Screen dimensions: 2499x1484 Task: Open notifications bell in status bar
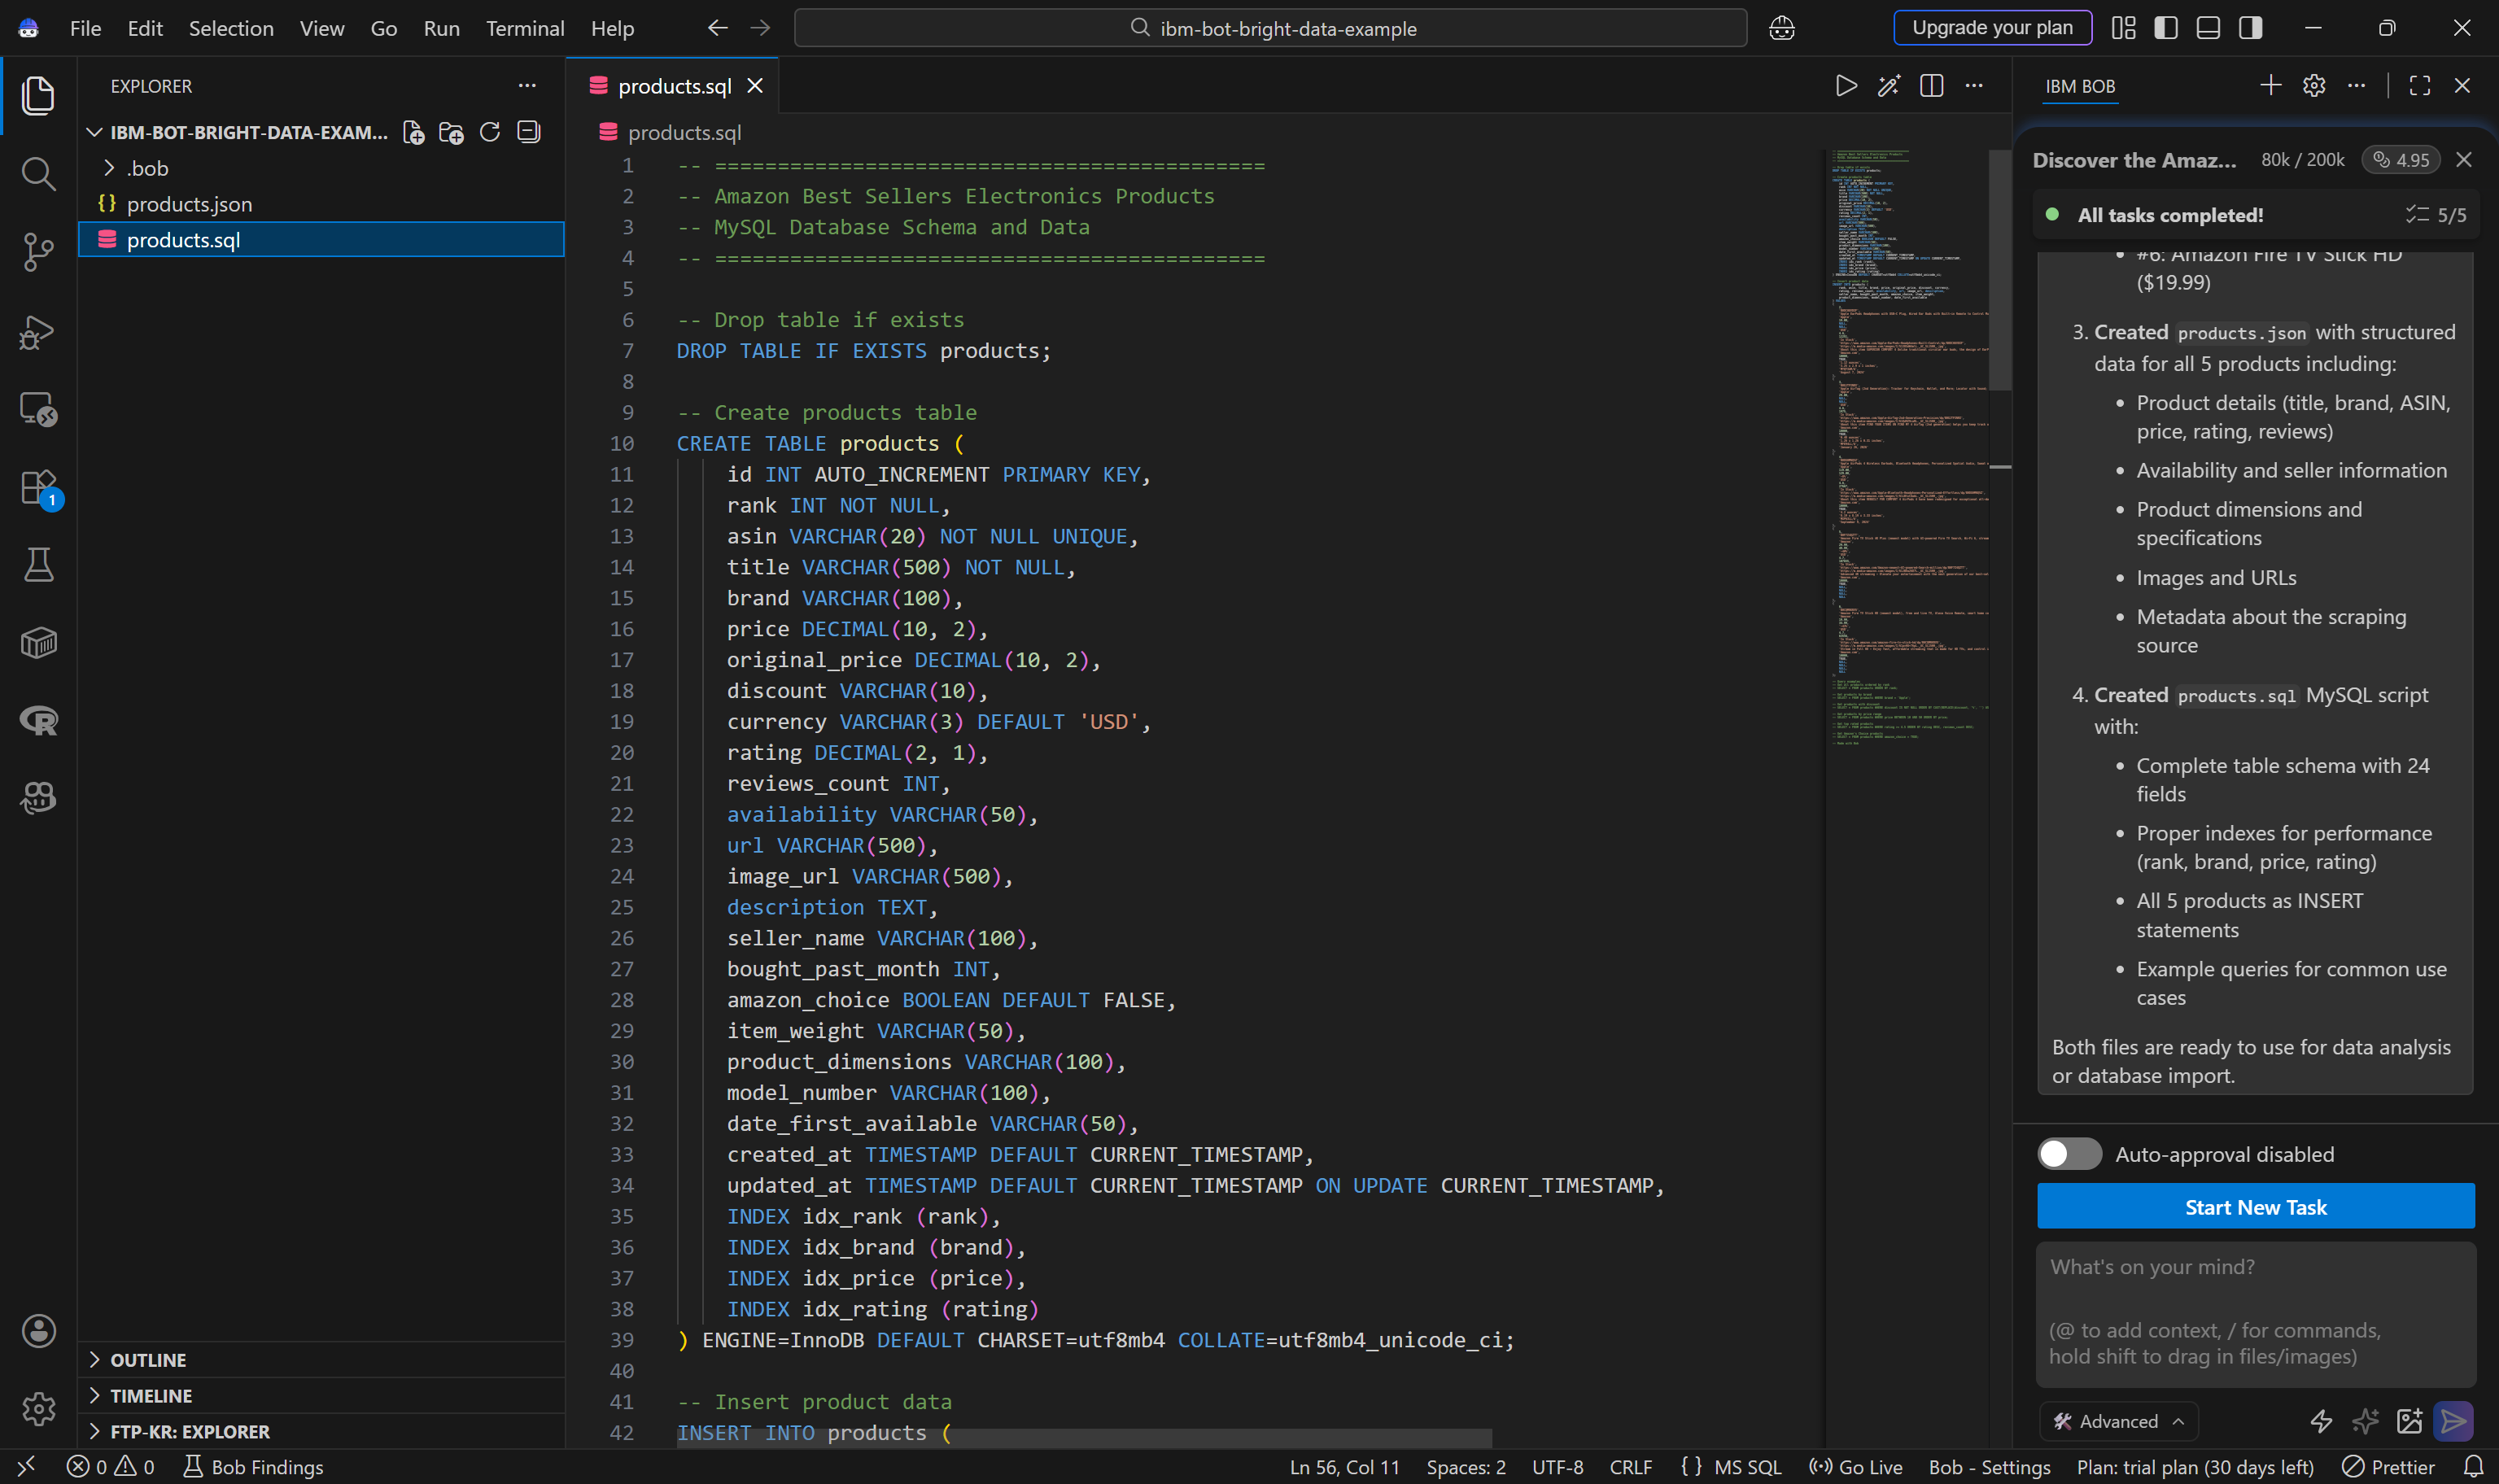point(2473,1467)
